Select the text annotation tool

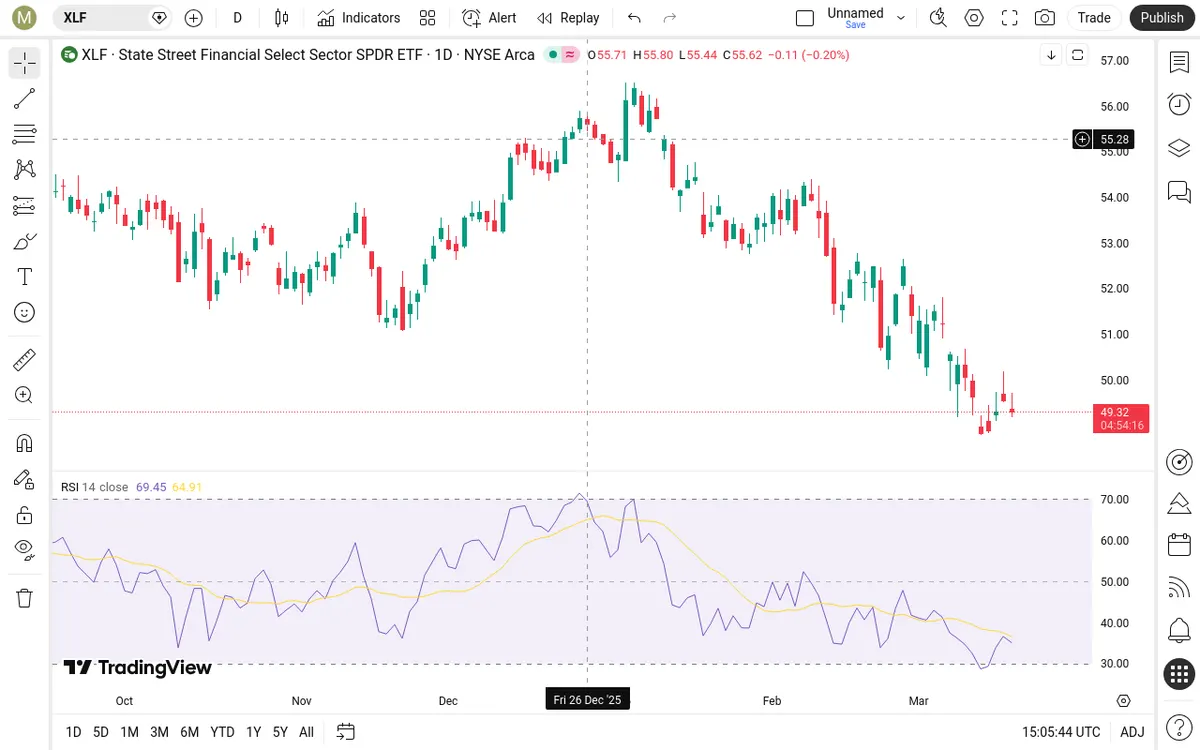point(25,277)
